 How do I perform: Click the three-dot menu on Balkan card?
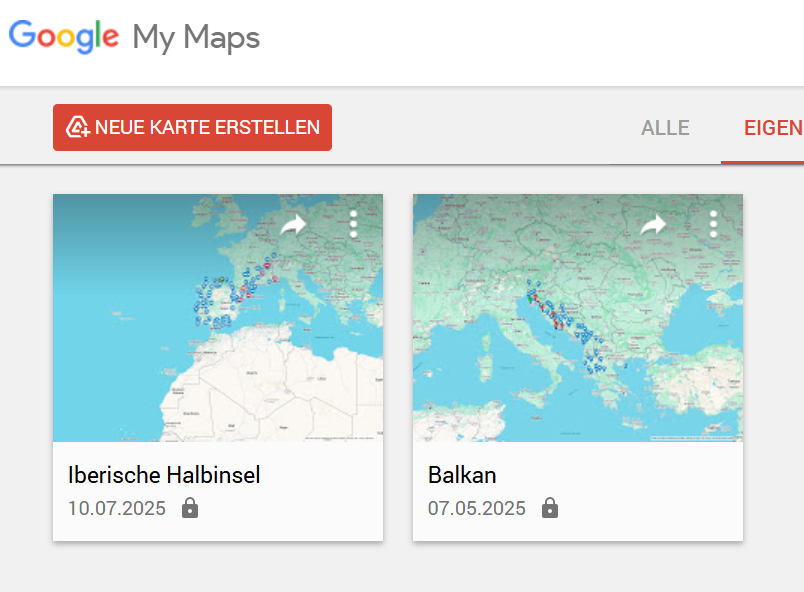pos(711,224)
